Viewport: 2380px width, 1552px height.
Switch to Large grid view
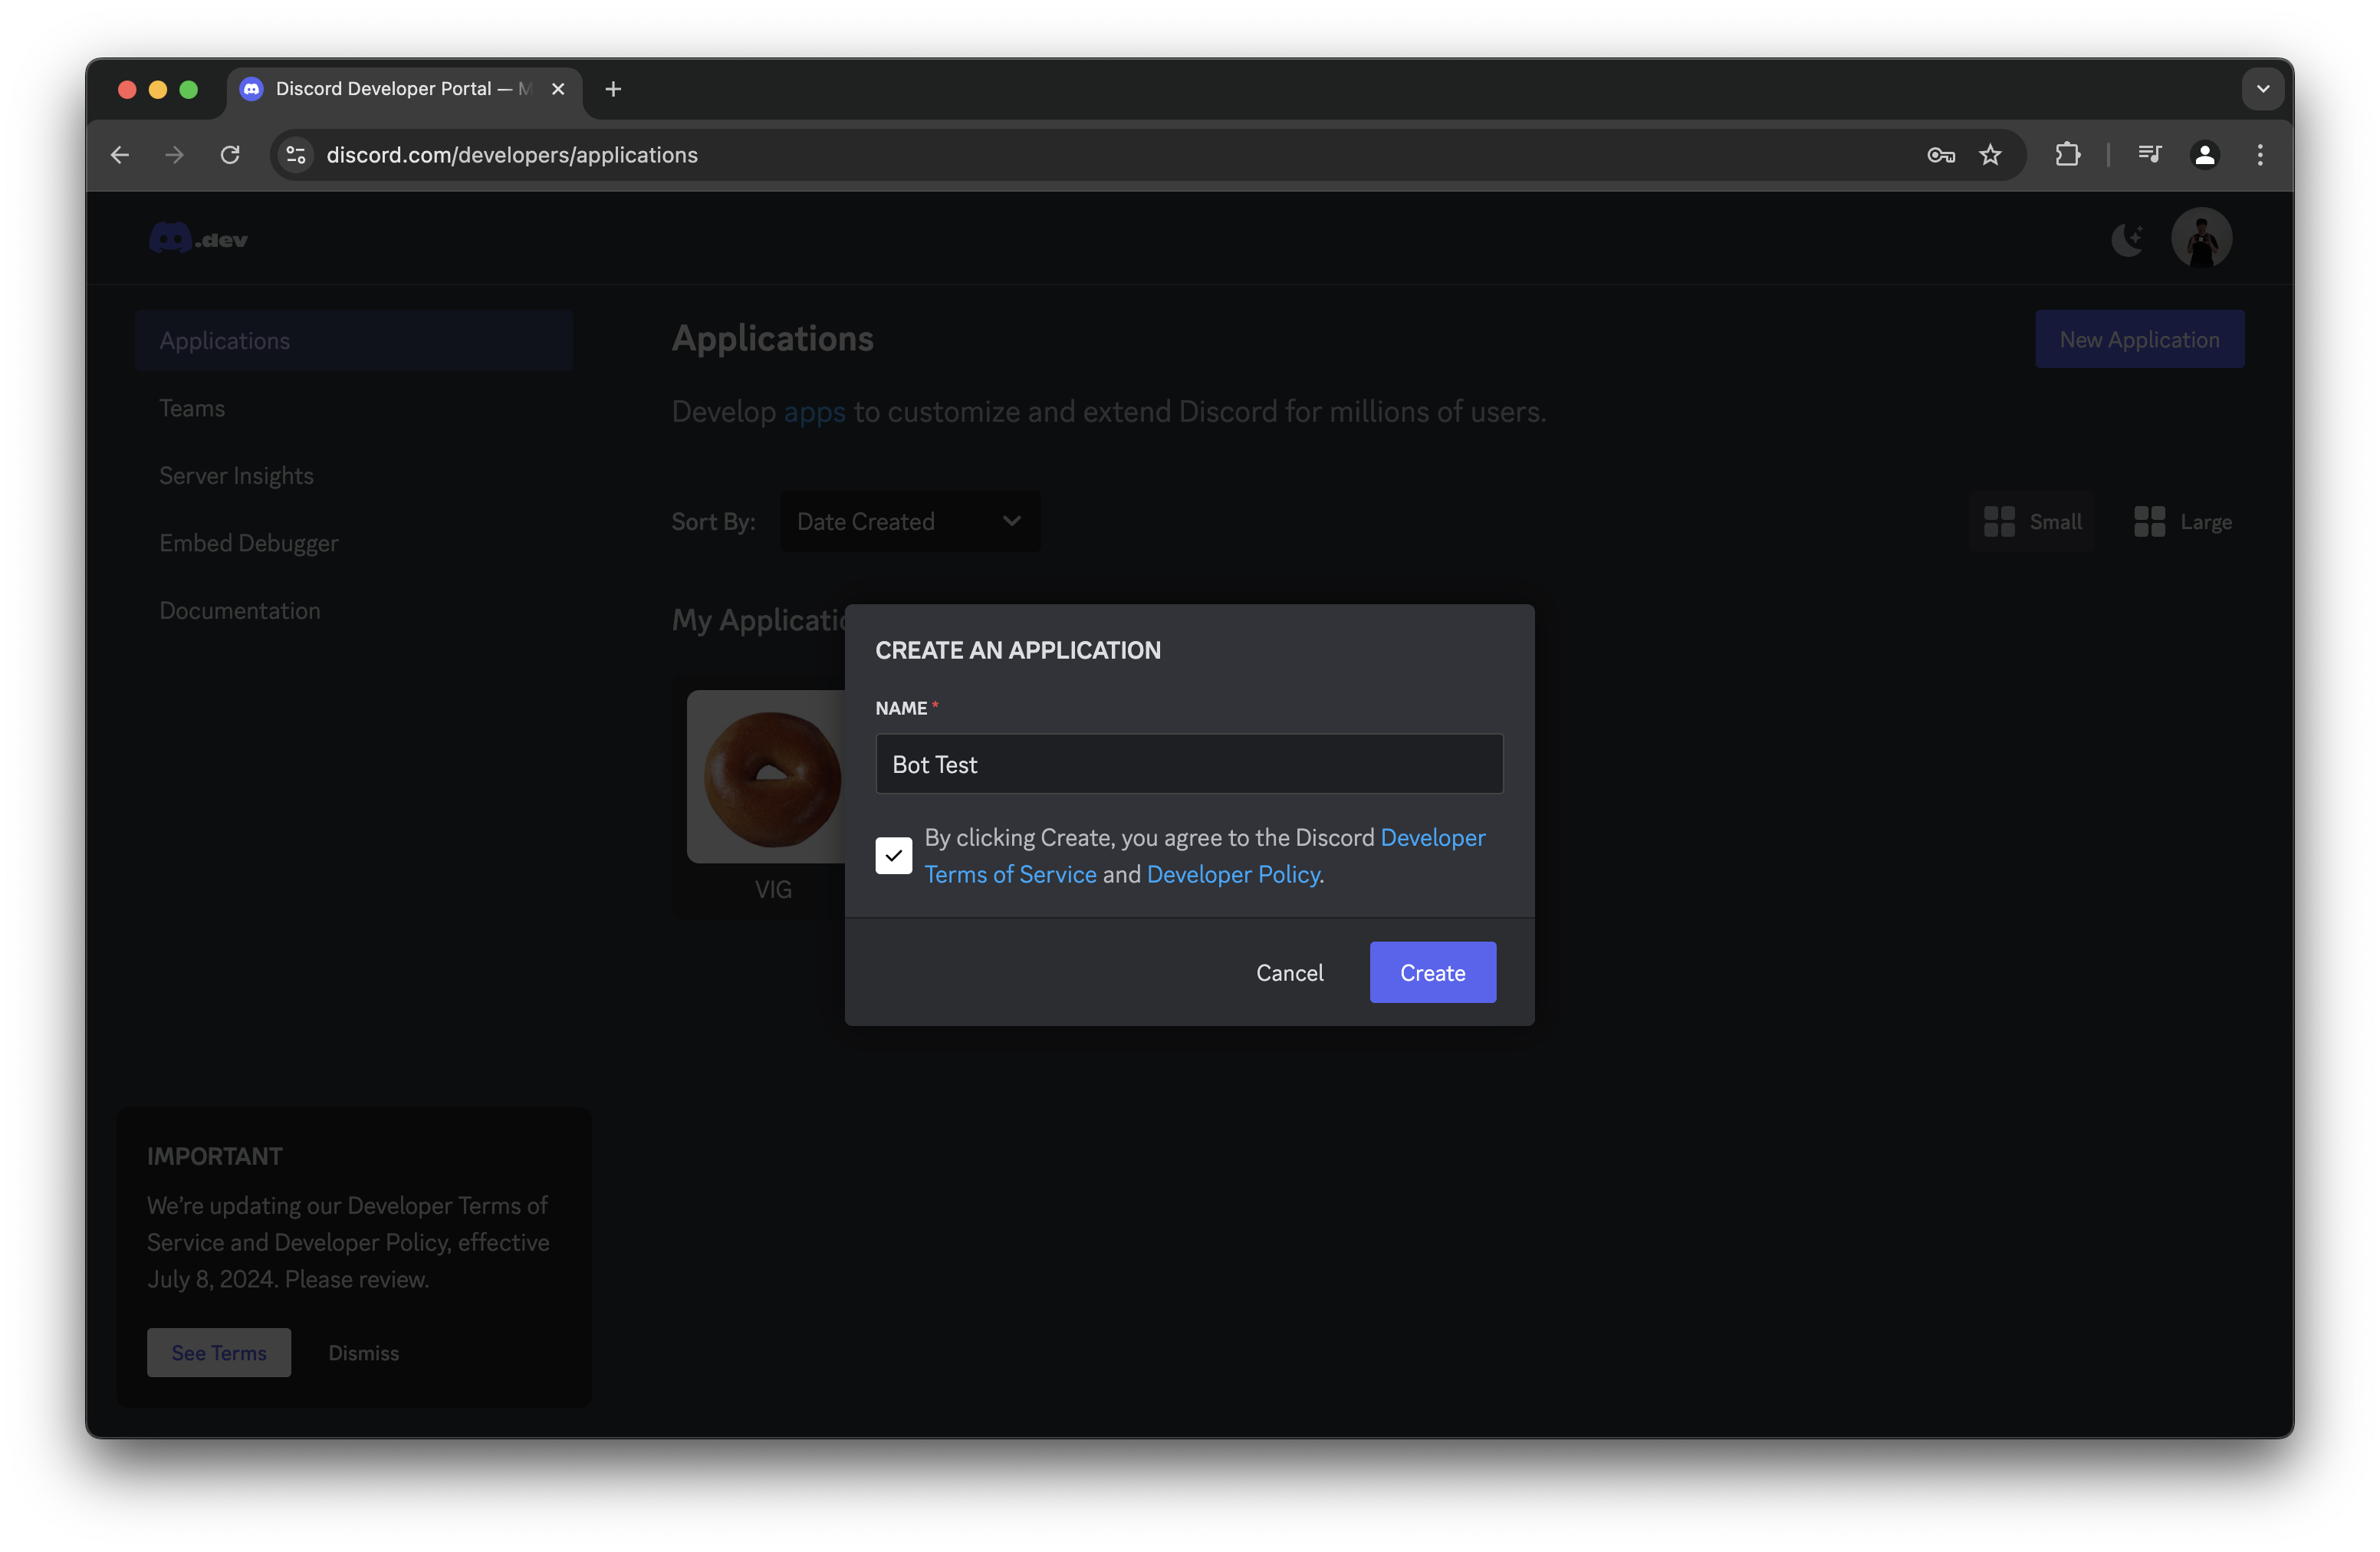[2182, 522]
